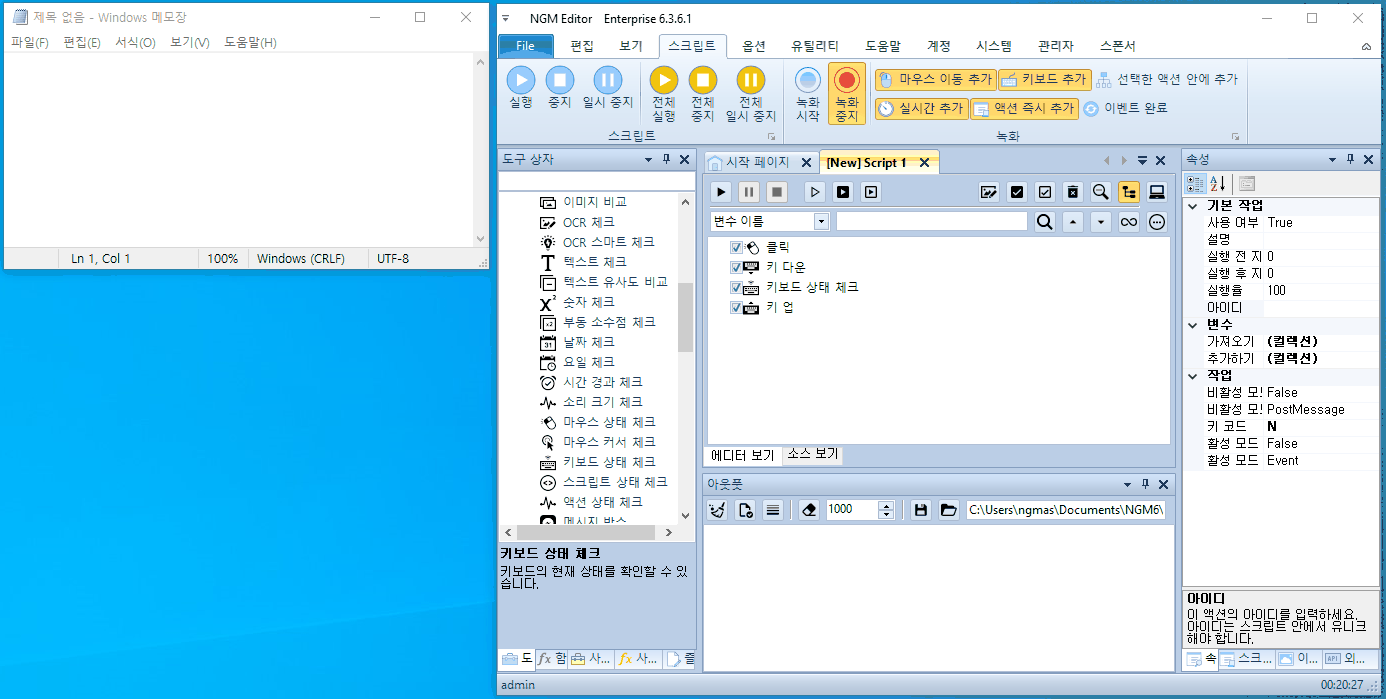This screenshot has height=699, width=1386.
Task: Open 속성 panel options dropdown arrow
Action: point(1332,160)
